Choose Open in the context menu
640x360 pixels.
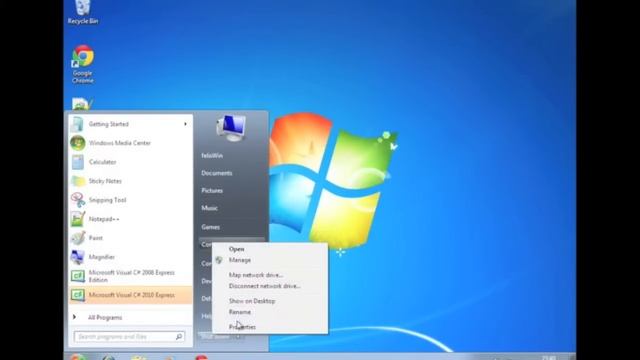click(x=270, y=249)
